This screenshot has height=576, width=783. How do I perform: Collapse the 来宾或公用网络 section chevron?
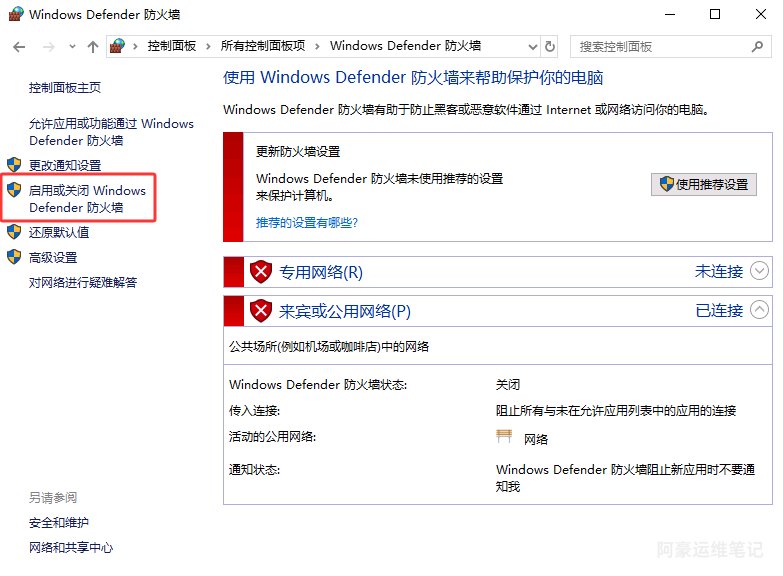760,310
